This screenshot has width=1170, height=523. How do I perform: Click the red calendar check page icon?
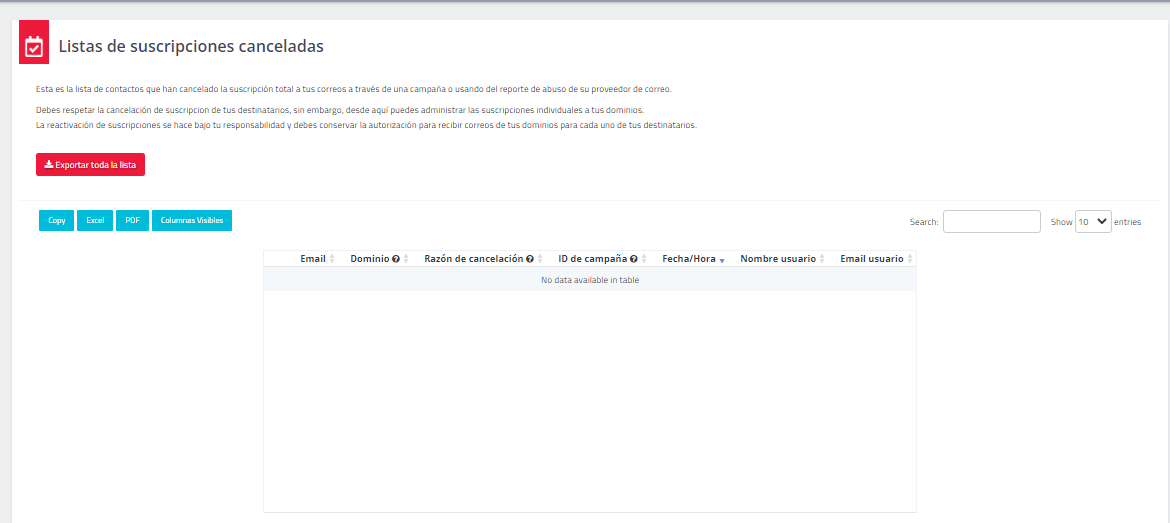[34, 46]
